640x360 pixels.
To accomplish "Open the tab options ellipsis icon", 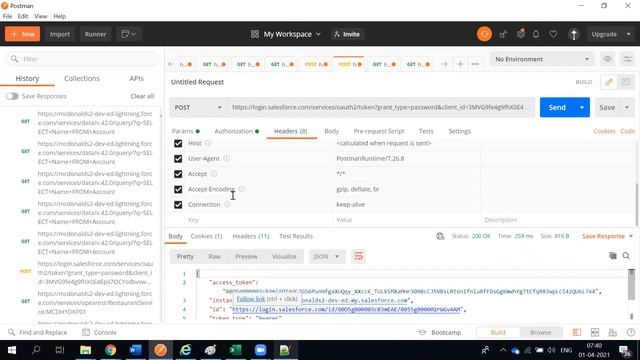I will point(475,64).
